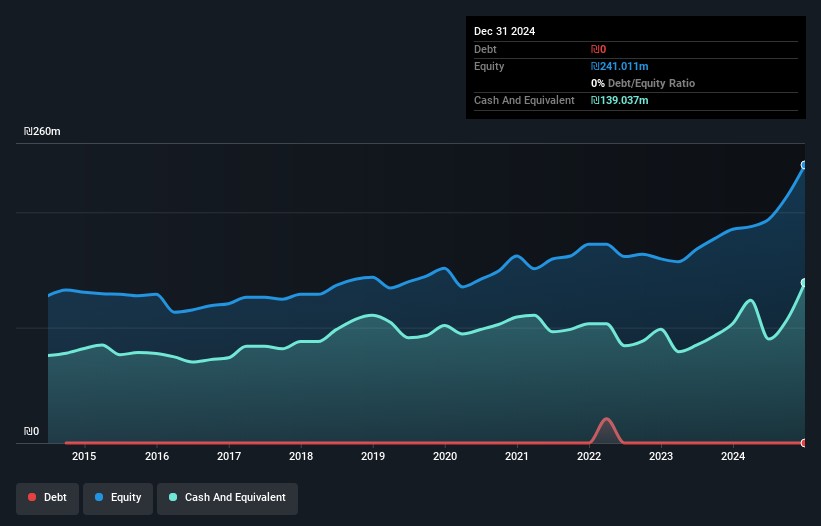This screenshot has height=526, width=821.
Task: Click the red Debt legend dot
Action: coord(32,497)
